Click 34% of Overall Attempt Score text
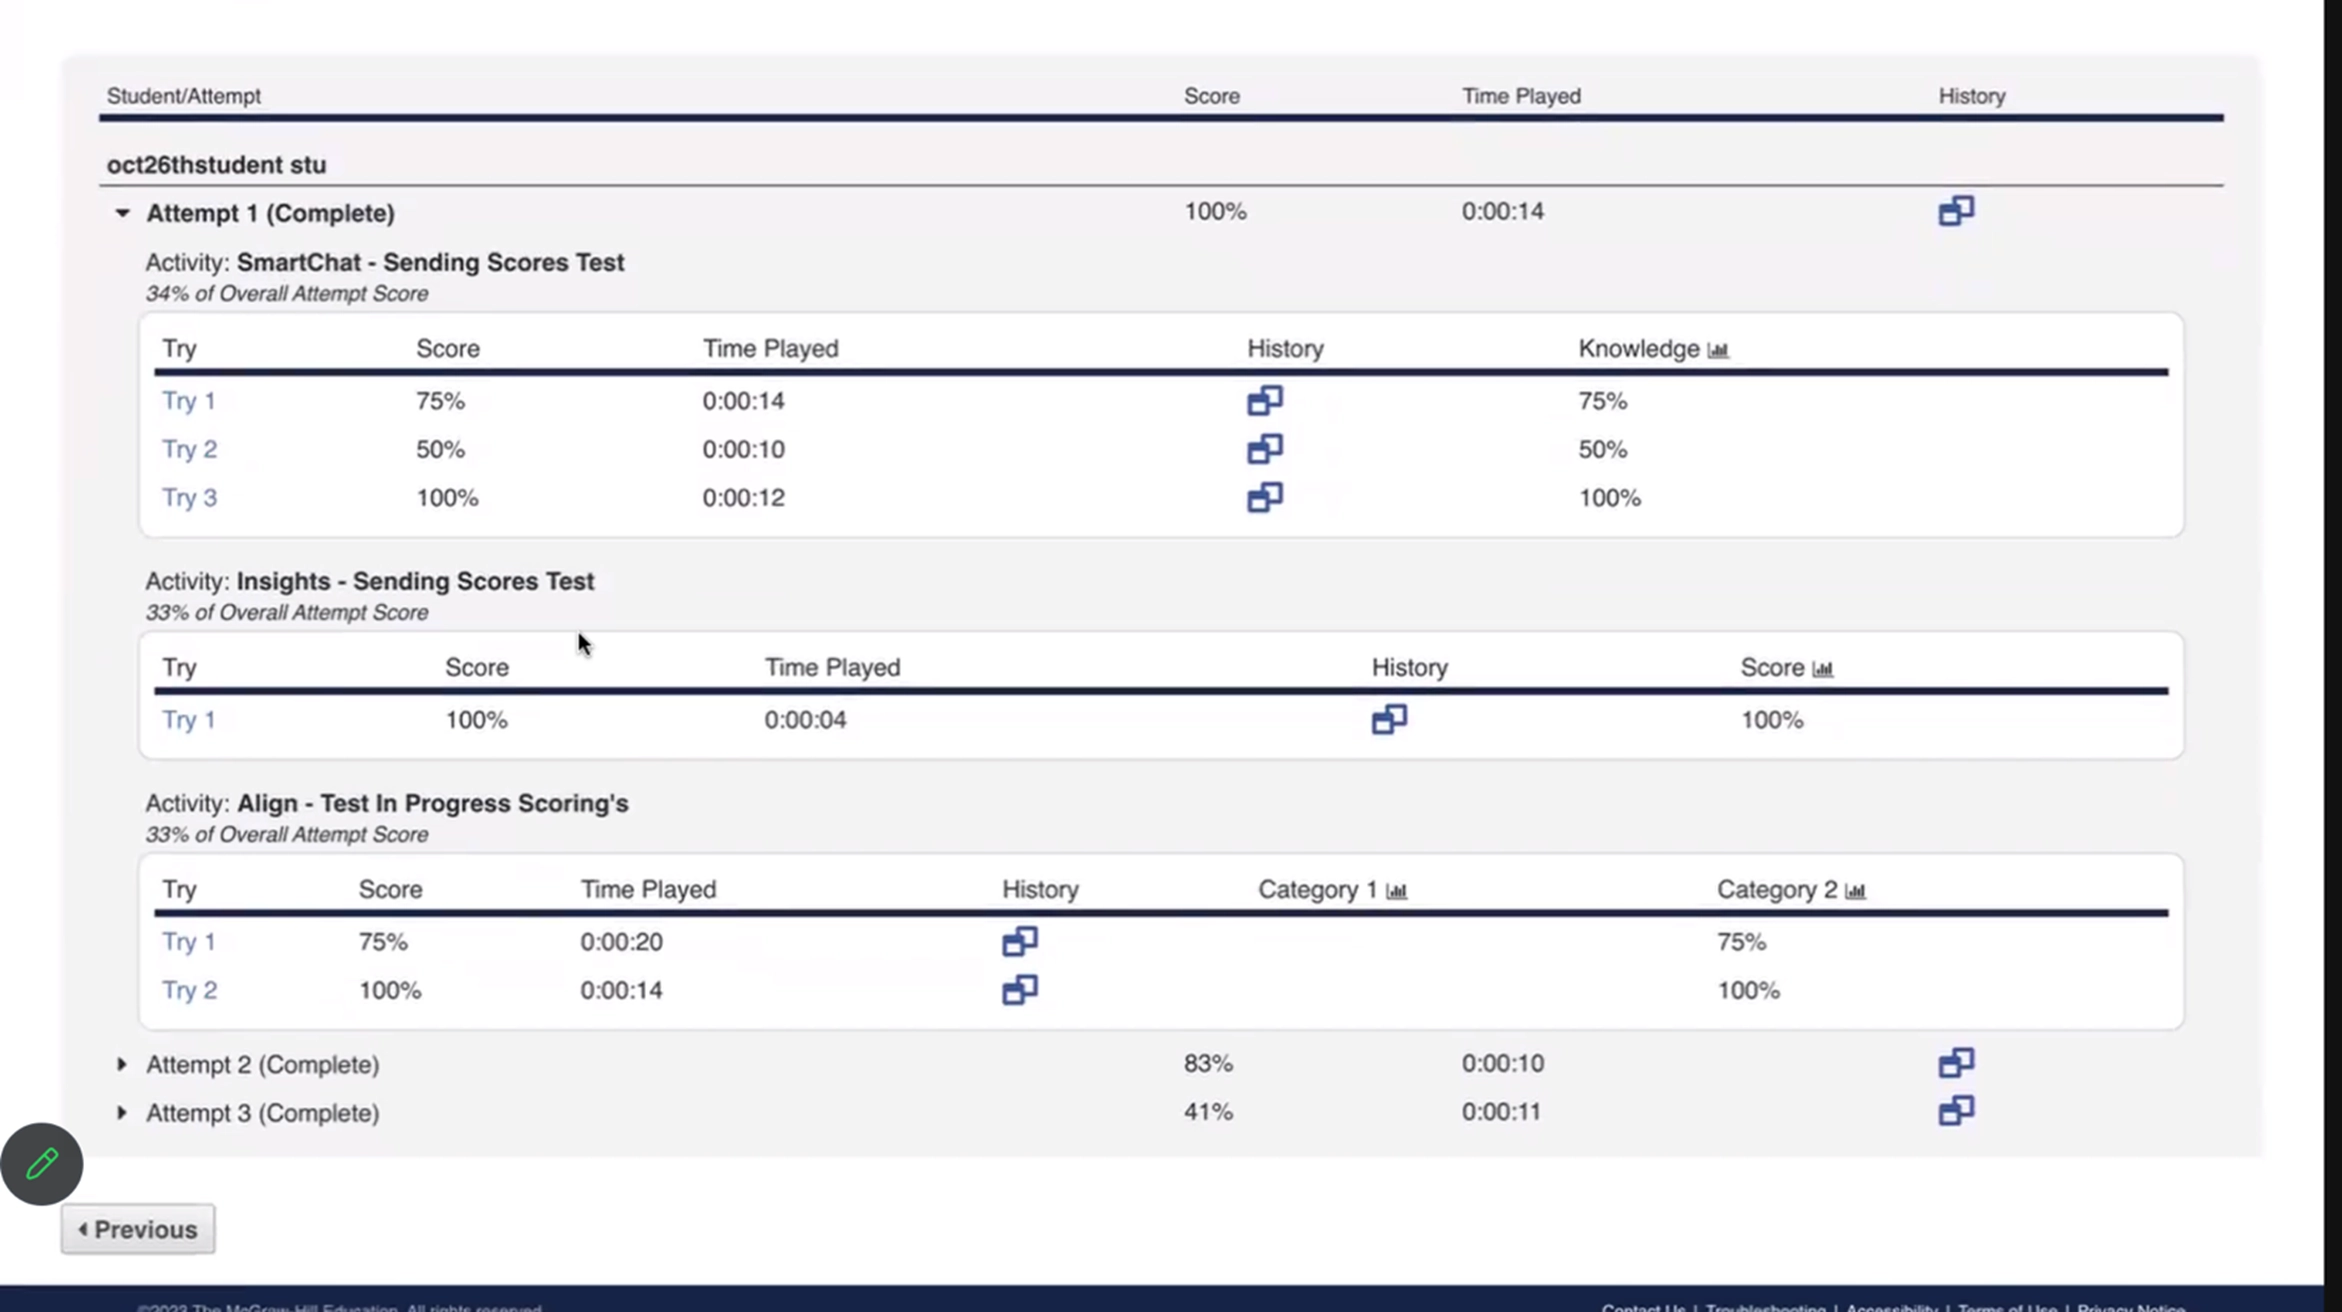The image size is (2342, 1312). coord(287,294)
